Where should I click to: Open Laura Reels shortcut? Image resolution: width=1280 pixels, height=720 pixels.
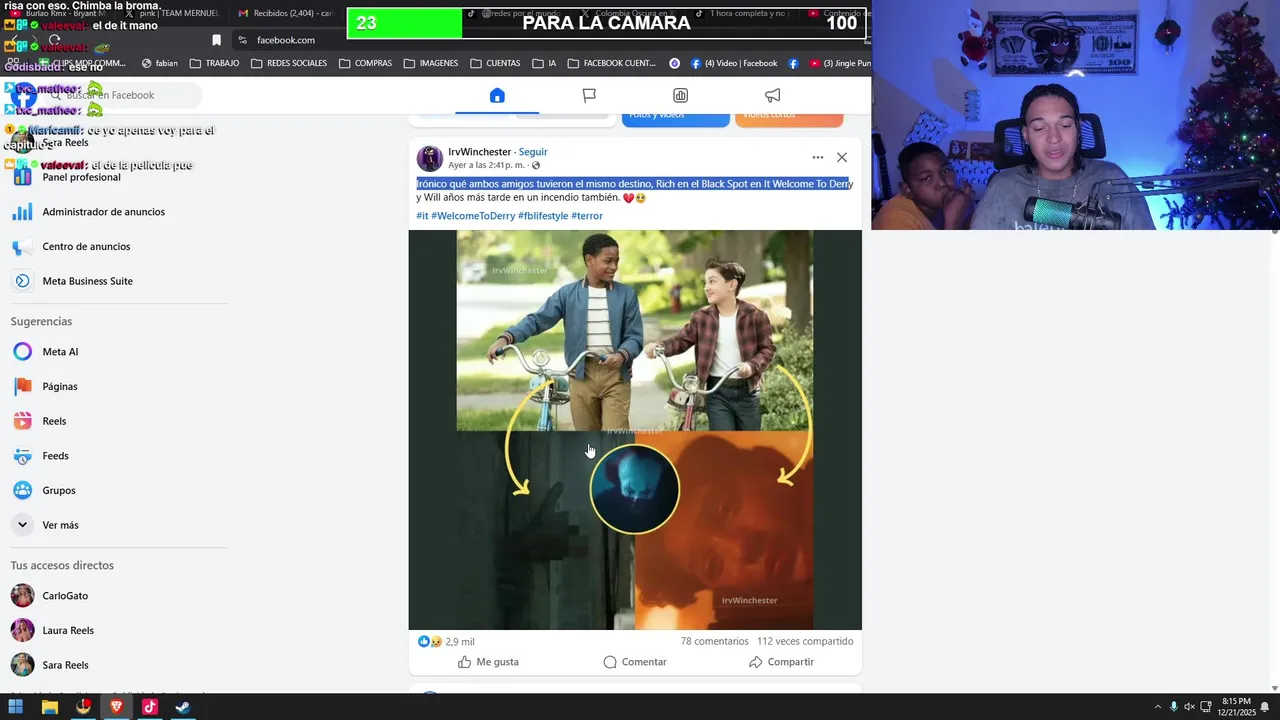coord(68,631)
